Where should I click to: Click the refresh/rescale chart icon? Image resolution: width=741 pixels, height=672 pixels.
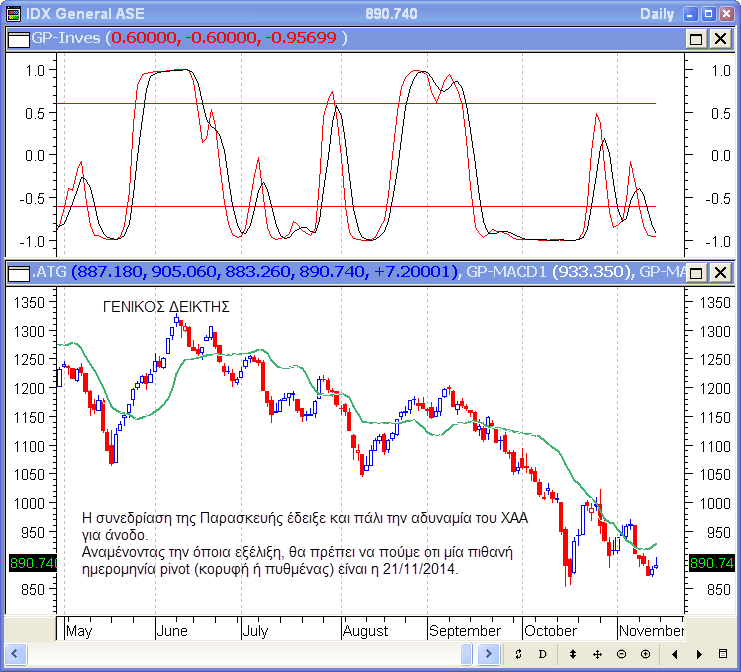[519, 654]
